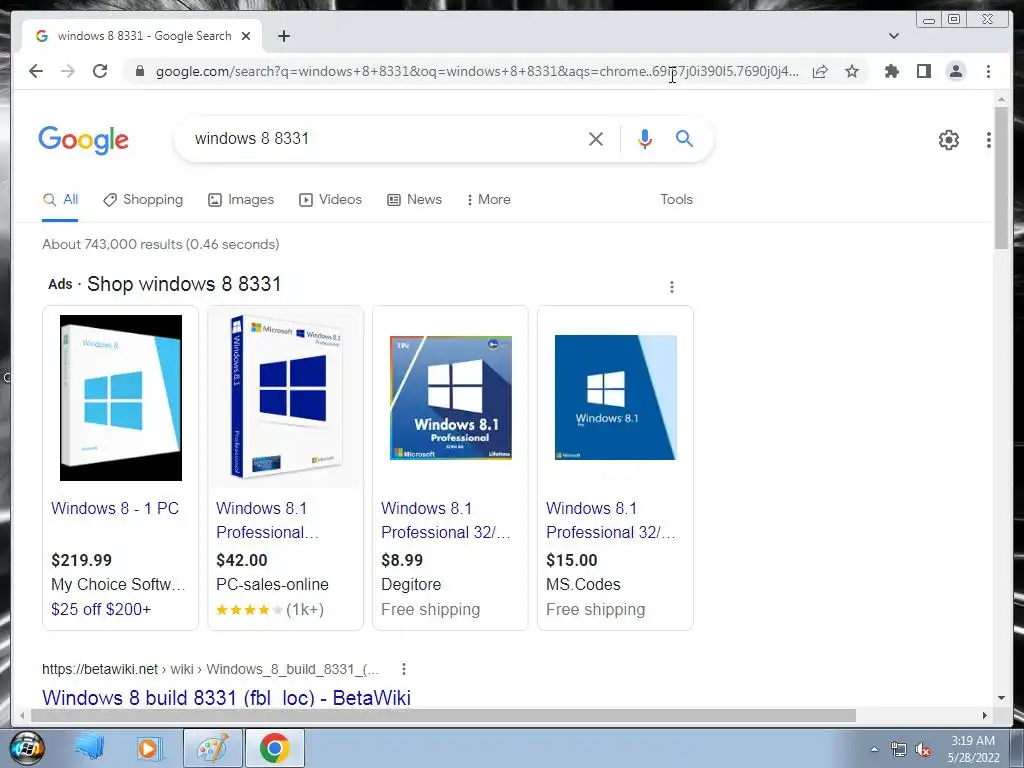Click the betawiki.net result URL breadcrumb

[210, 669]
